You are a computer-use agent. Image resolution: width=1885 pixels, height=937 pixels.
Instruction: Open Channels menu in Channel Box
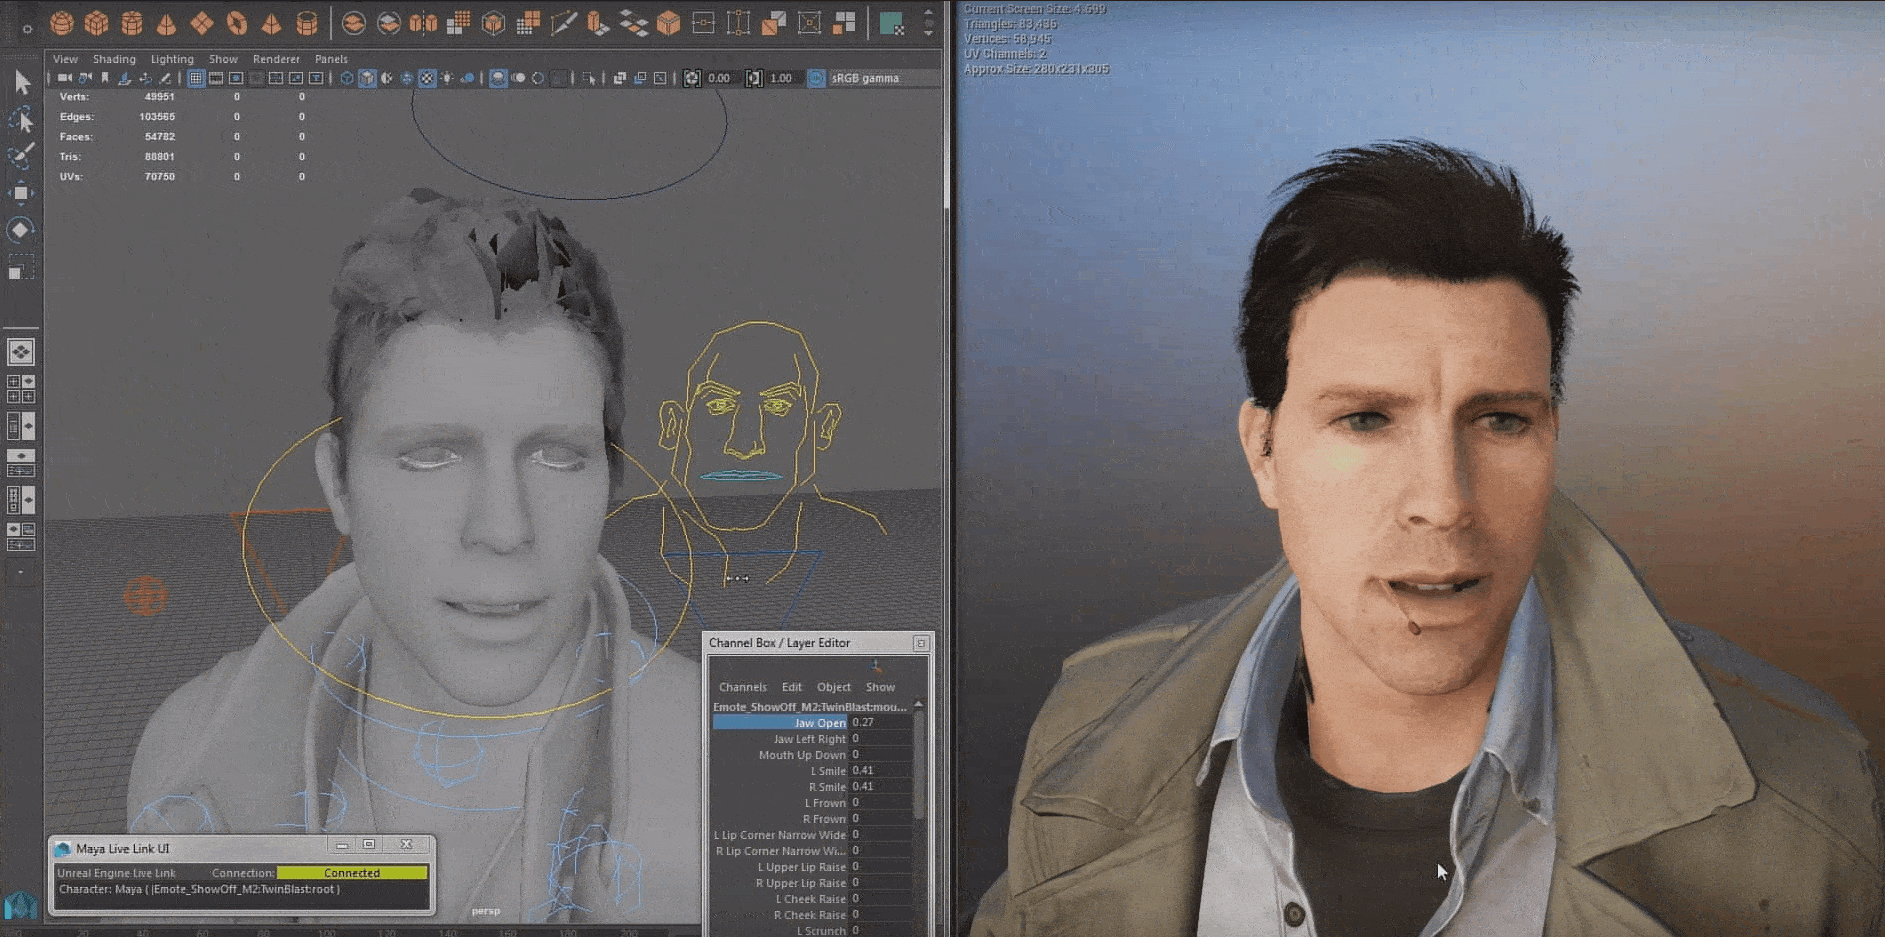(742, 687)
